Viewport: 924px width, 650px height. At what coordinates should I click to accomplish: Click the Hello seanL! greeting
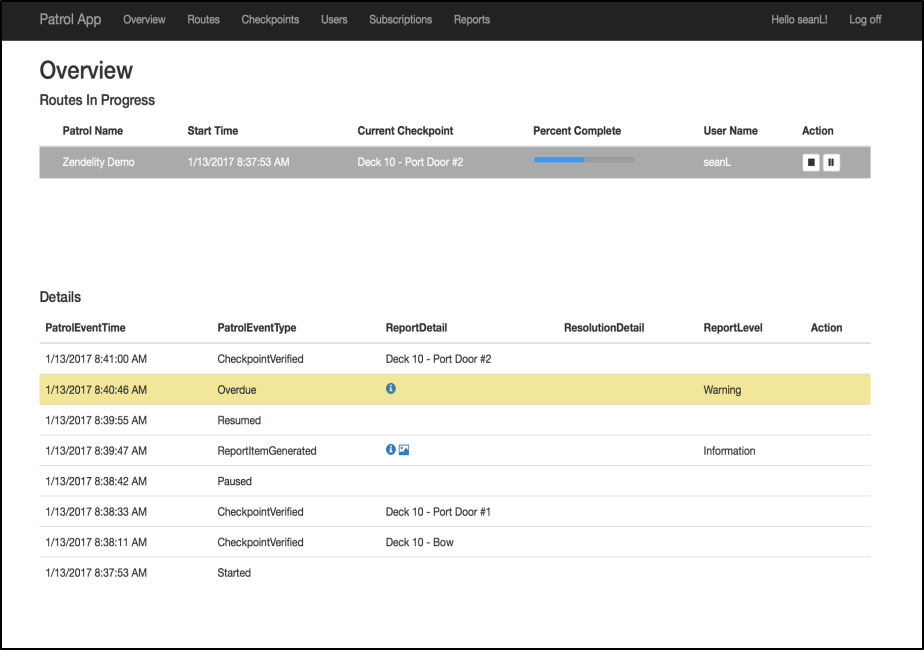(799, 19)
